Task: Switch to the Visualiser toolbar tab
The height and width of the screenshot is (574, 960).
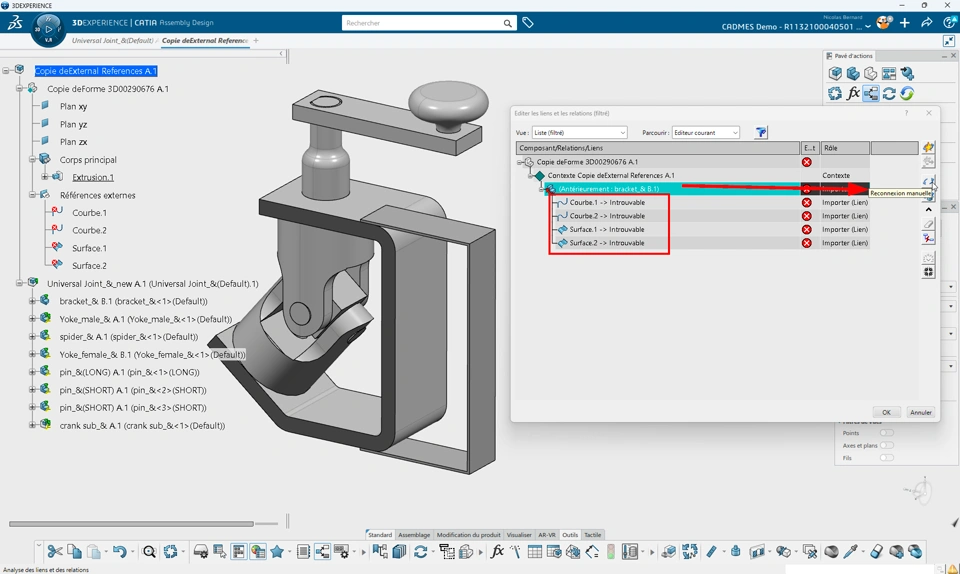Action: point(519,535)
